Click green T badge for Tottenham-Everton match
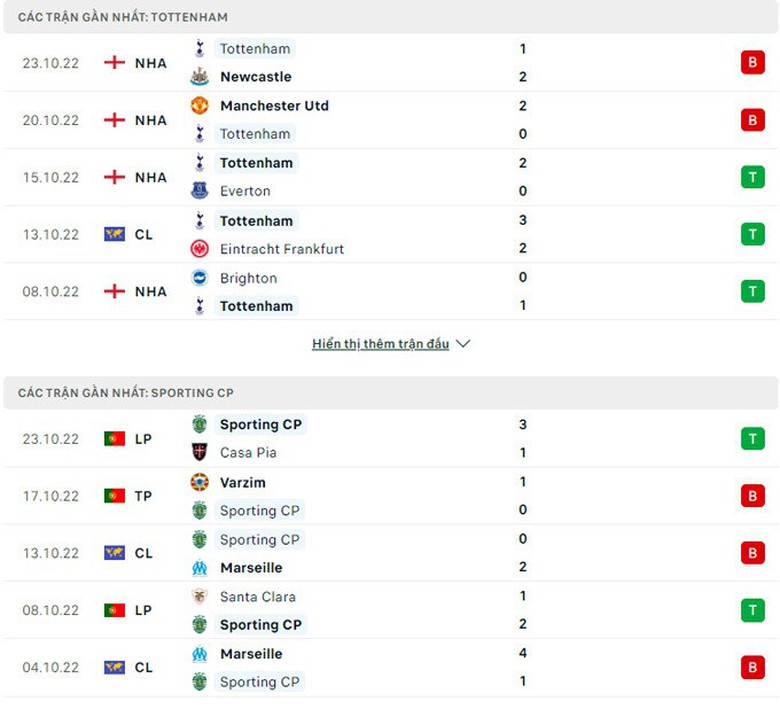The width and height of the screenshot is (780, 709). pos(752,177)
